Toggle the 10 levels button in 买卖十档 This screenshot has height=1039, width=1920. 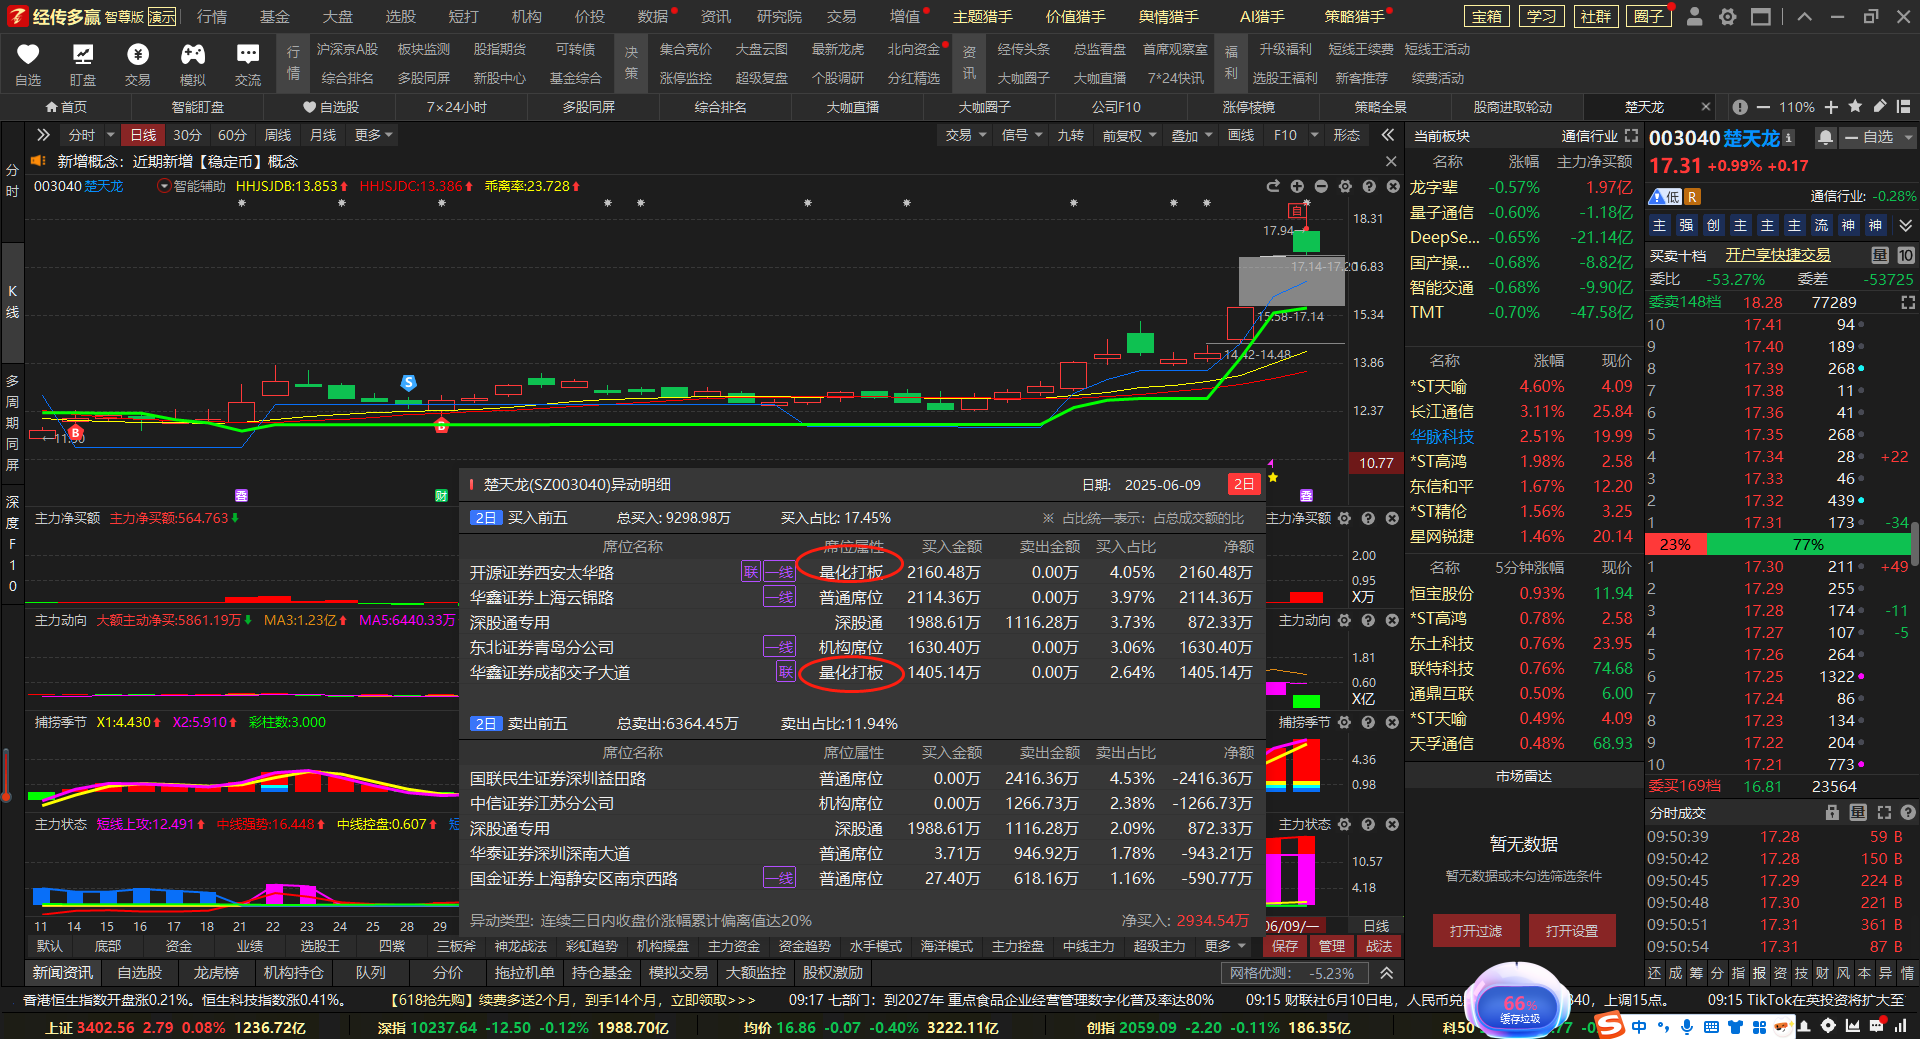point(1905,255)
